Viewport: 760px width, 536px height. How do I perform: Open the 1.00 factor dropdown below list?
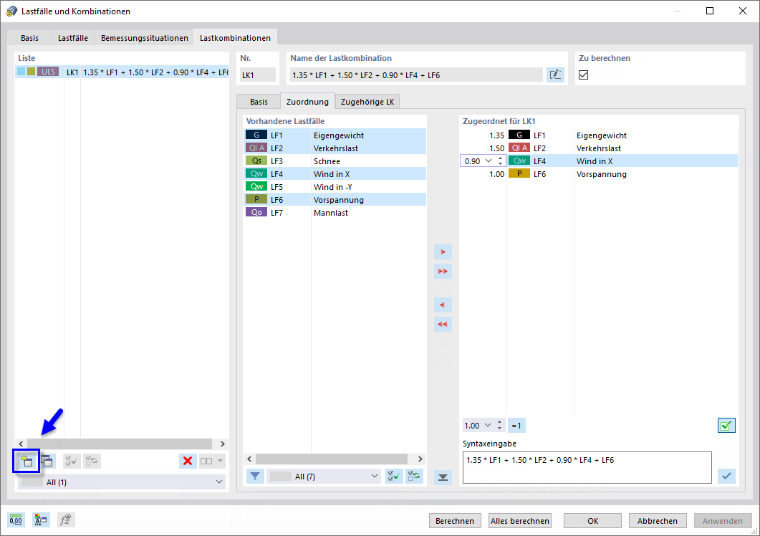[488, 426]
